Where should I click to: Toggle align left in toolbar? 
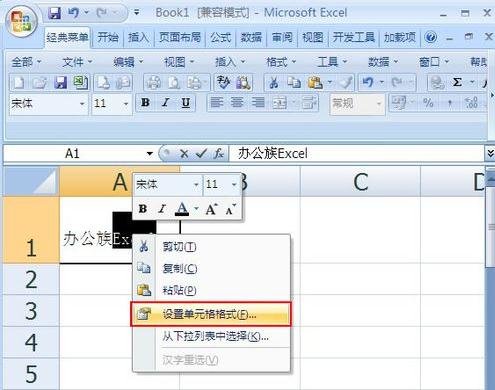point(217,103)
